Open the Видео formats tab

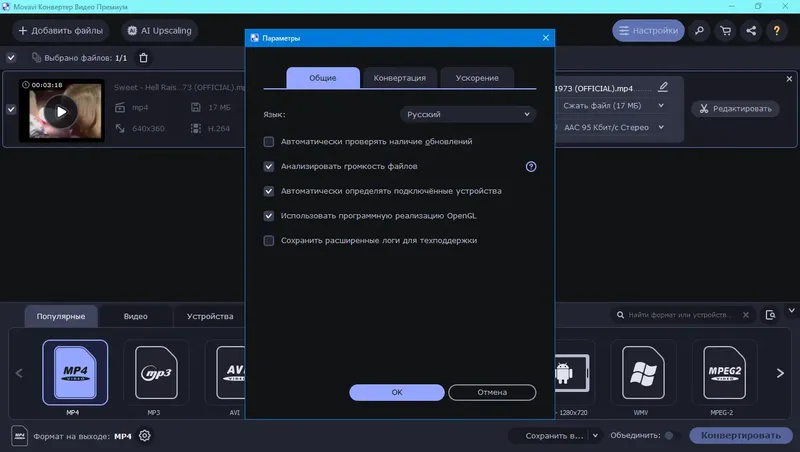click(136, 316)
